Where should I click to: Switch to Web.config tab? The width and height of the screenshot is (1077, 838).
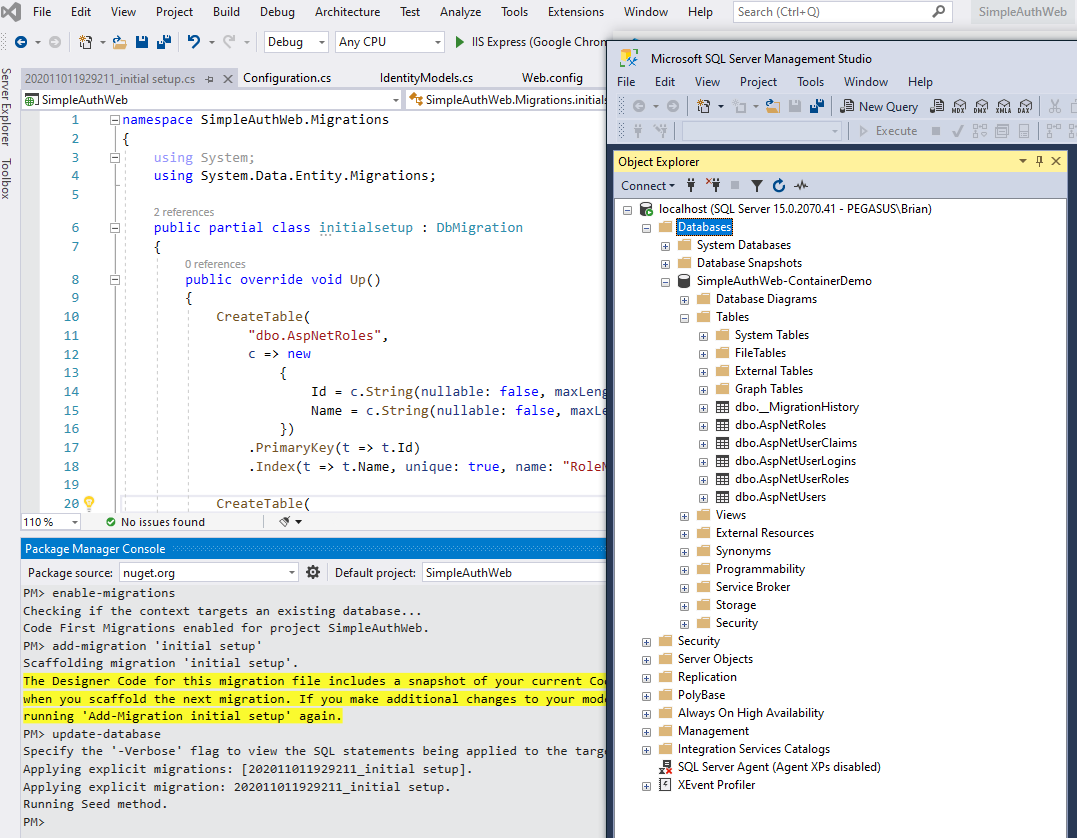[552, 78]
